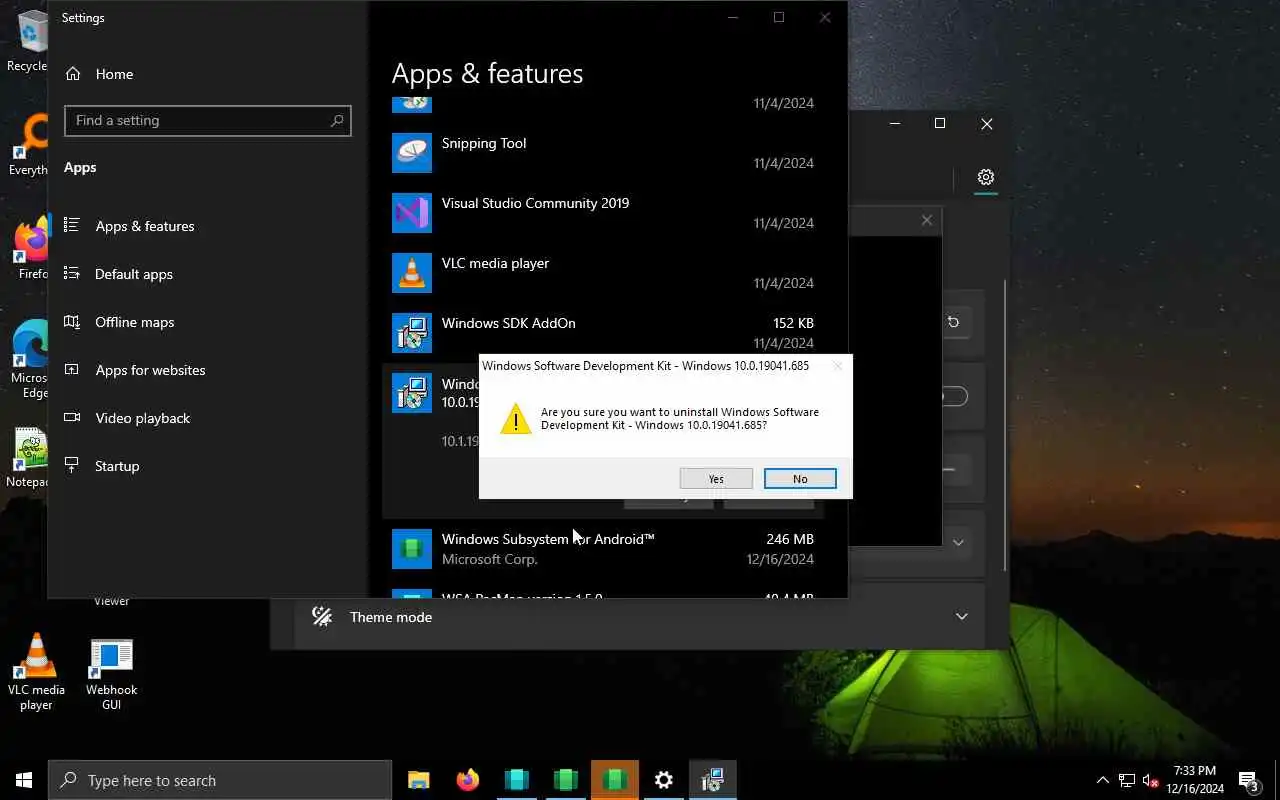
Task: Click the installer icon on taskbar
Action: pos(713,780)
